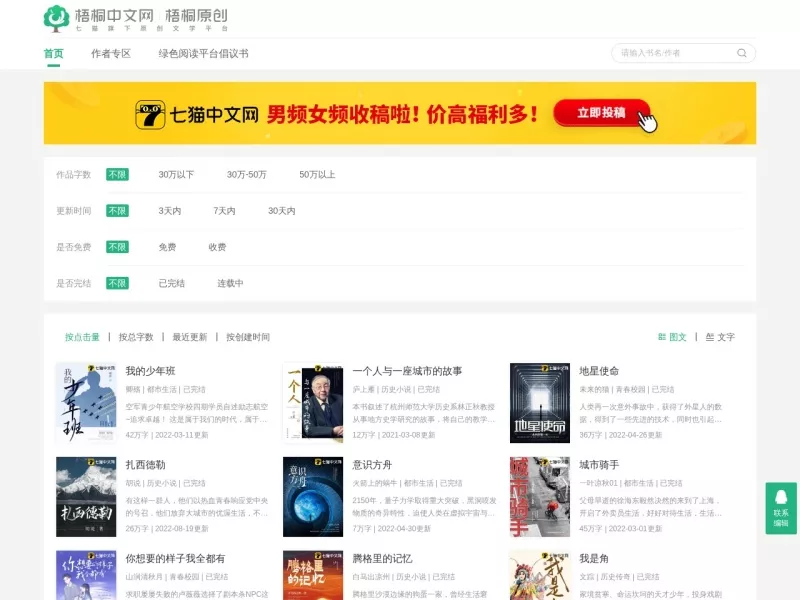Click the 36万字 | 2022-04-26更新 info line
The height and width of the screenshot is (600, 800).
coord(620,435)
